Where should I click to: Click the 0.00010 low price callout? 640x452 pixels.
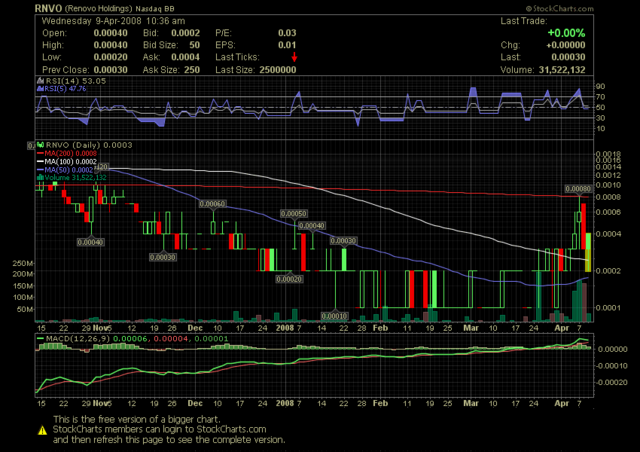pyautogui.click(x=334, y=316)
